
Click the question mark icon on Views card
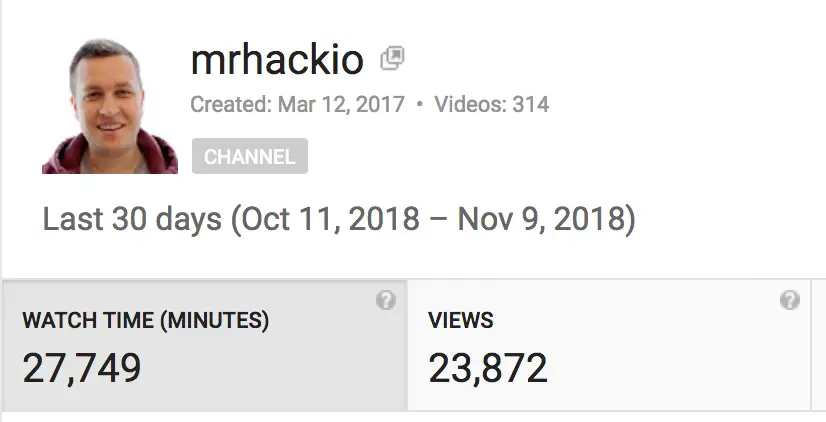(790, 301)
